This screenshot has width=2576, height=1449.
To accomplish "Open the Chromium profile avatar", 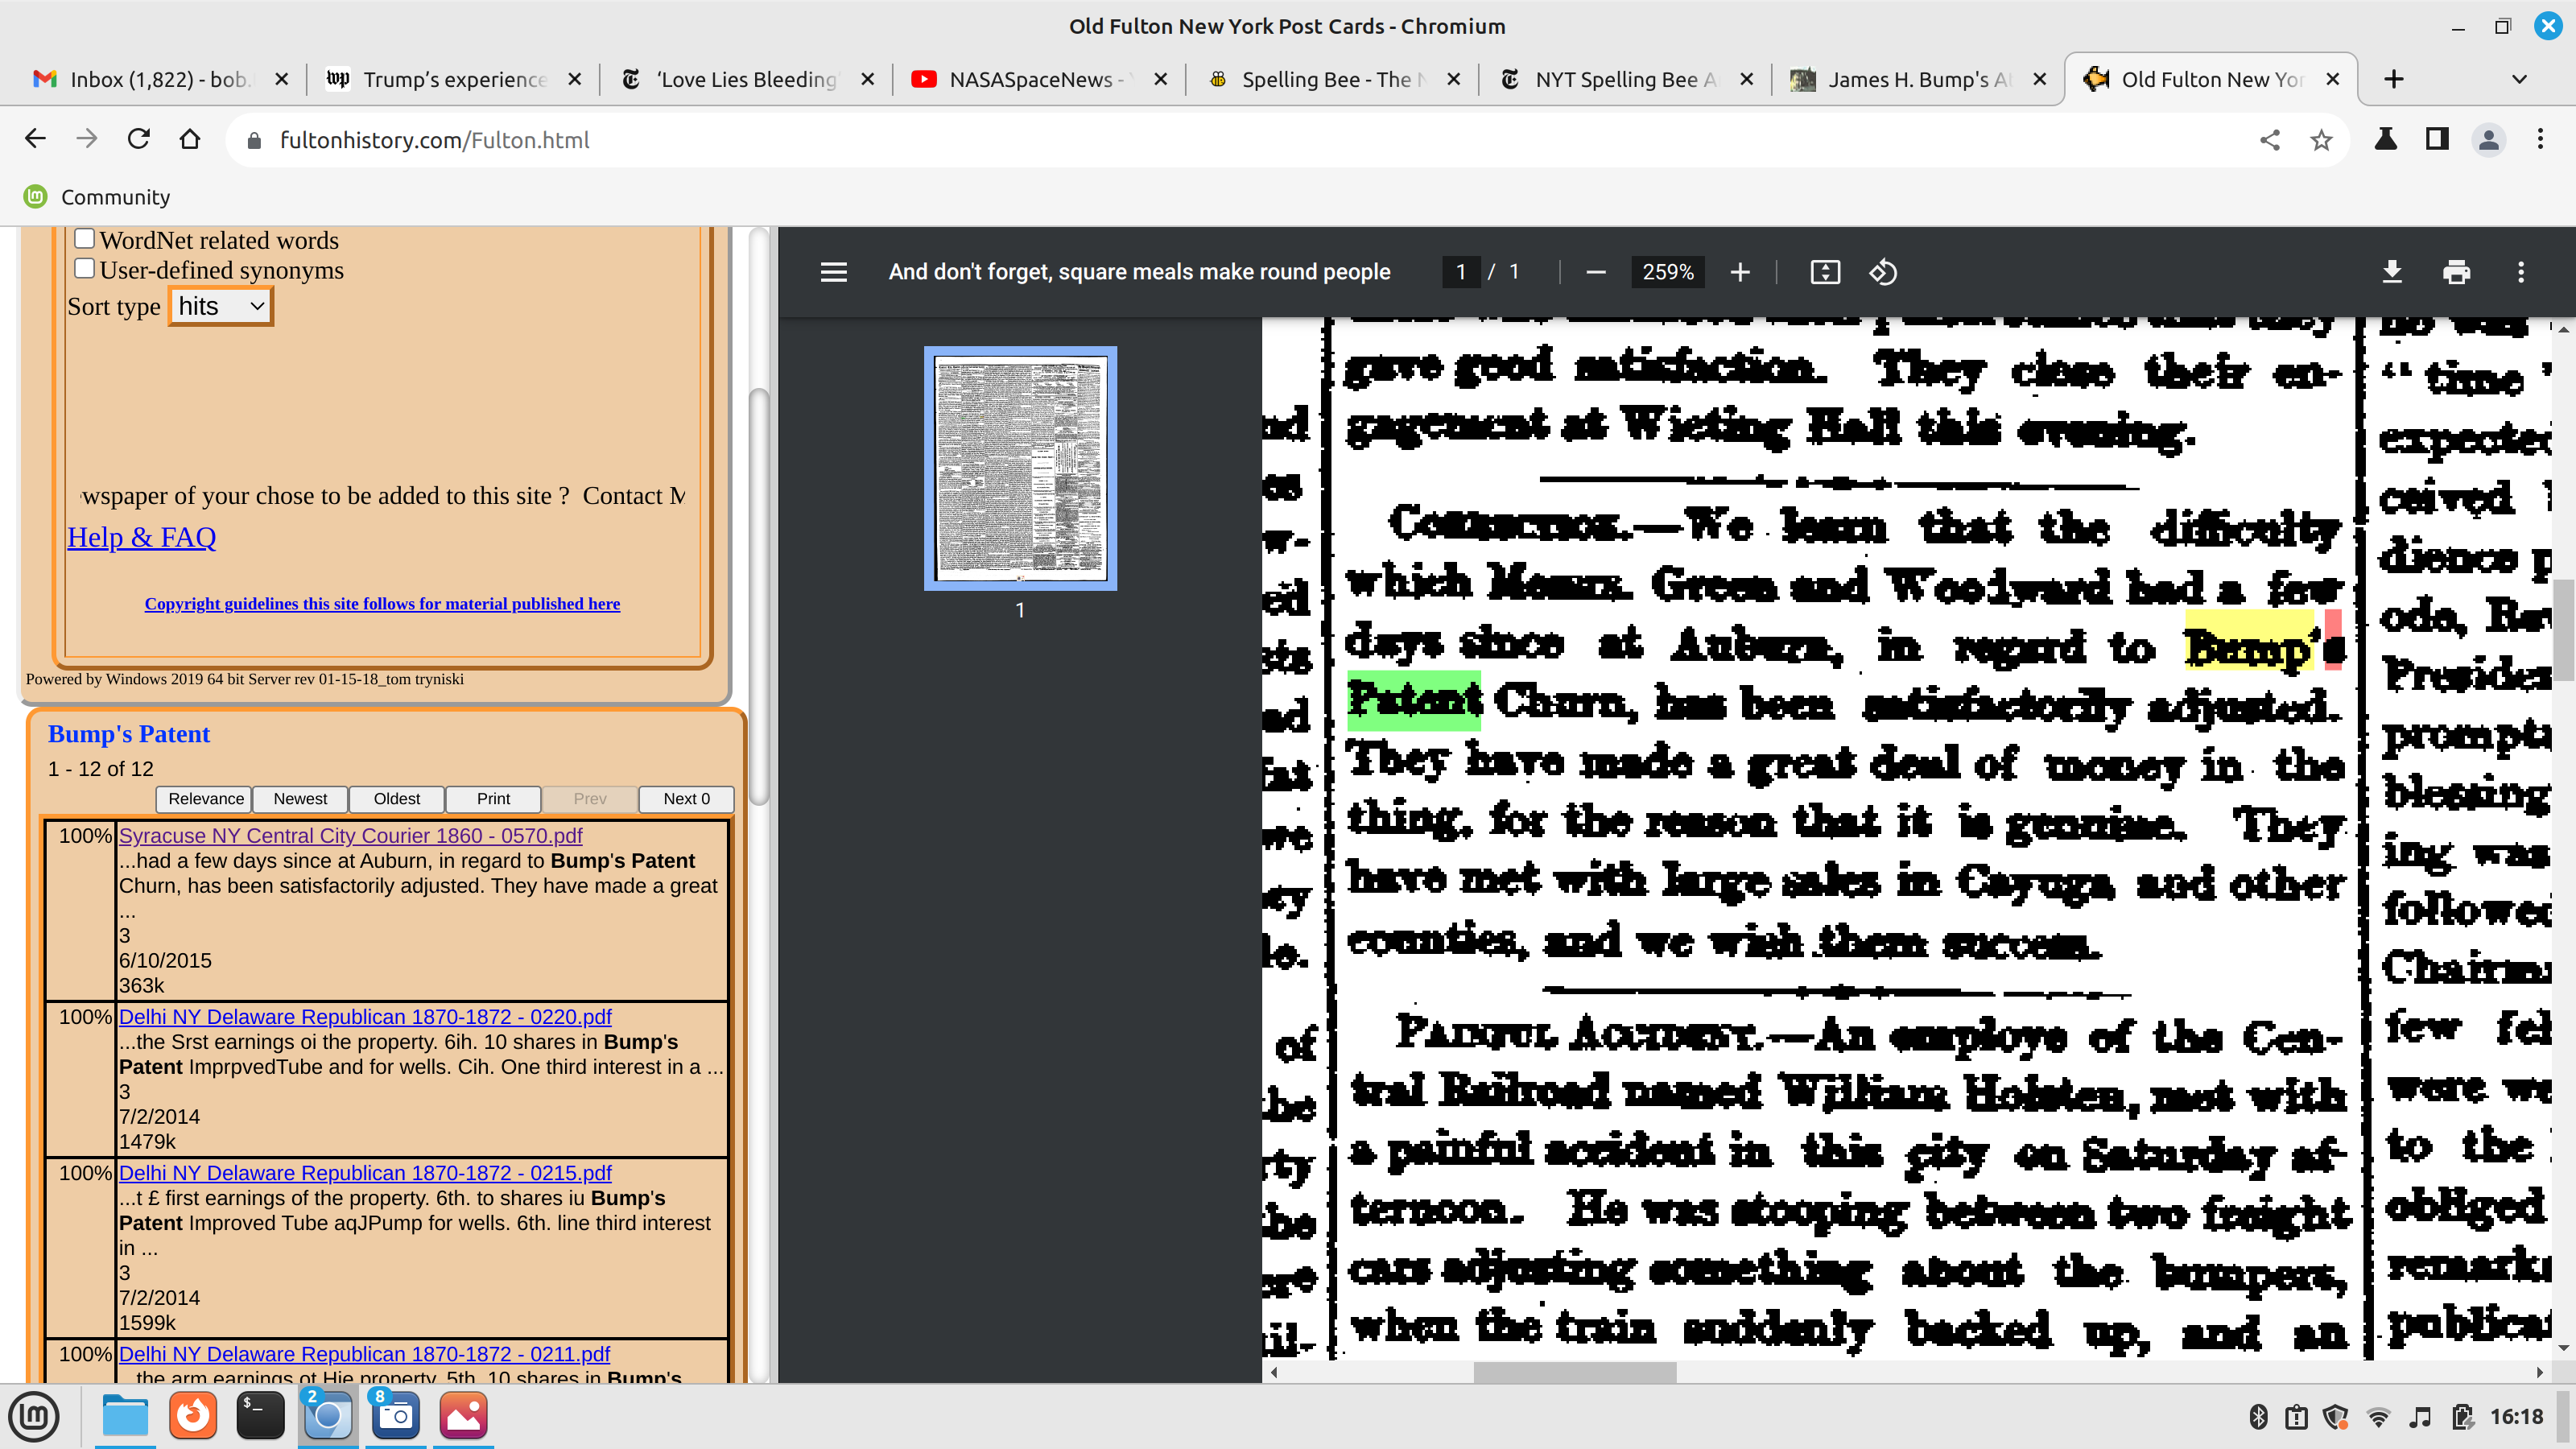I will [2489, 139].
